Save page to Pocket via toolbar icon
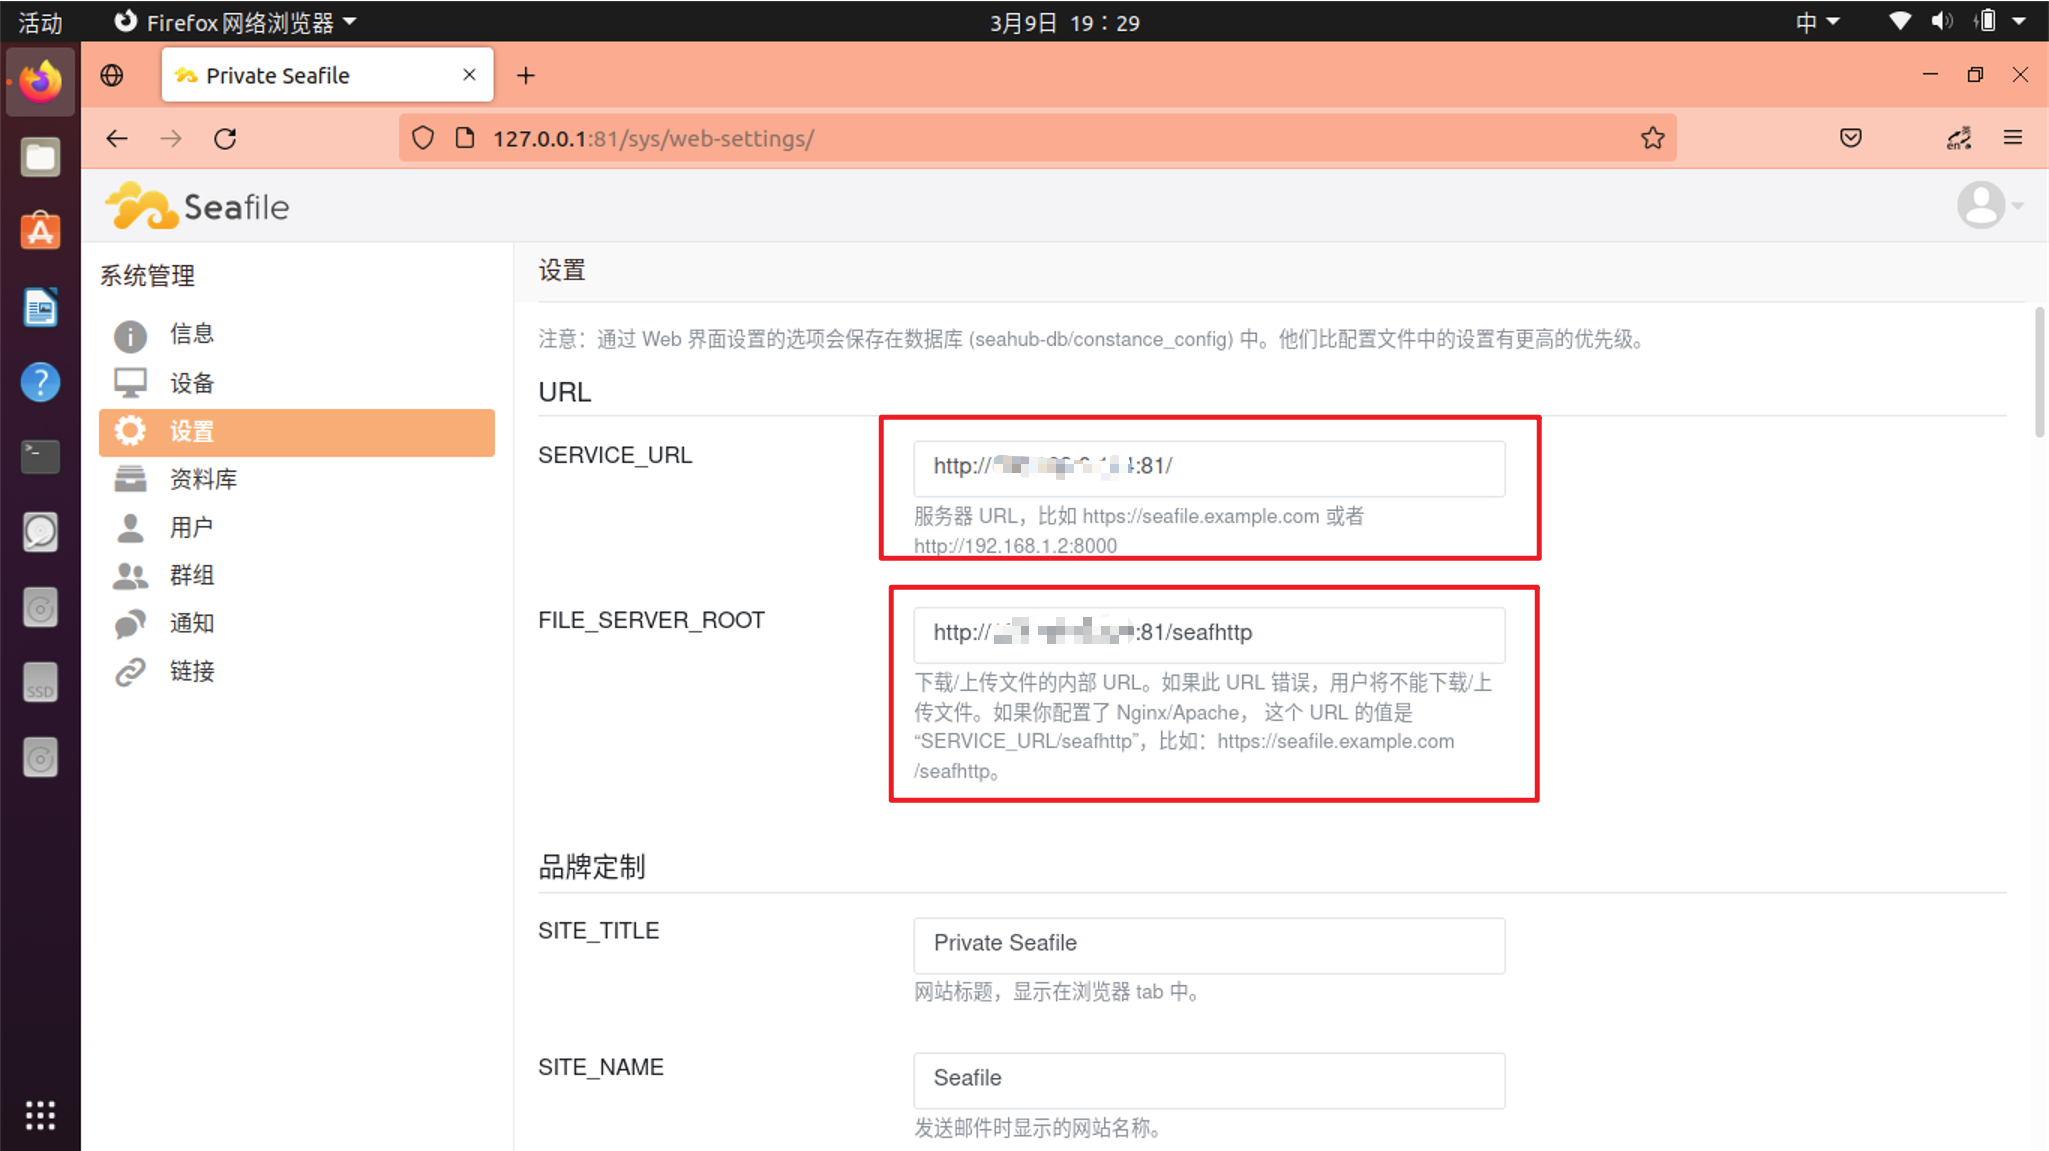 point(1851,138)
